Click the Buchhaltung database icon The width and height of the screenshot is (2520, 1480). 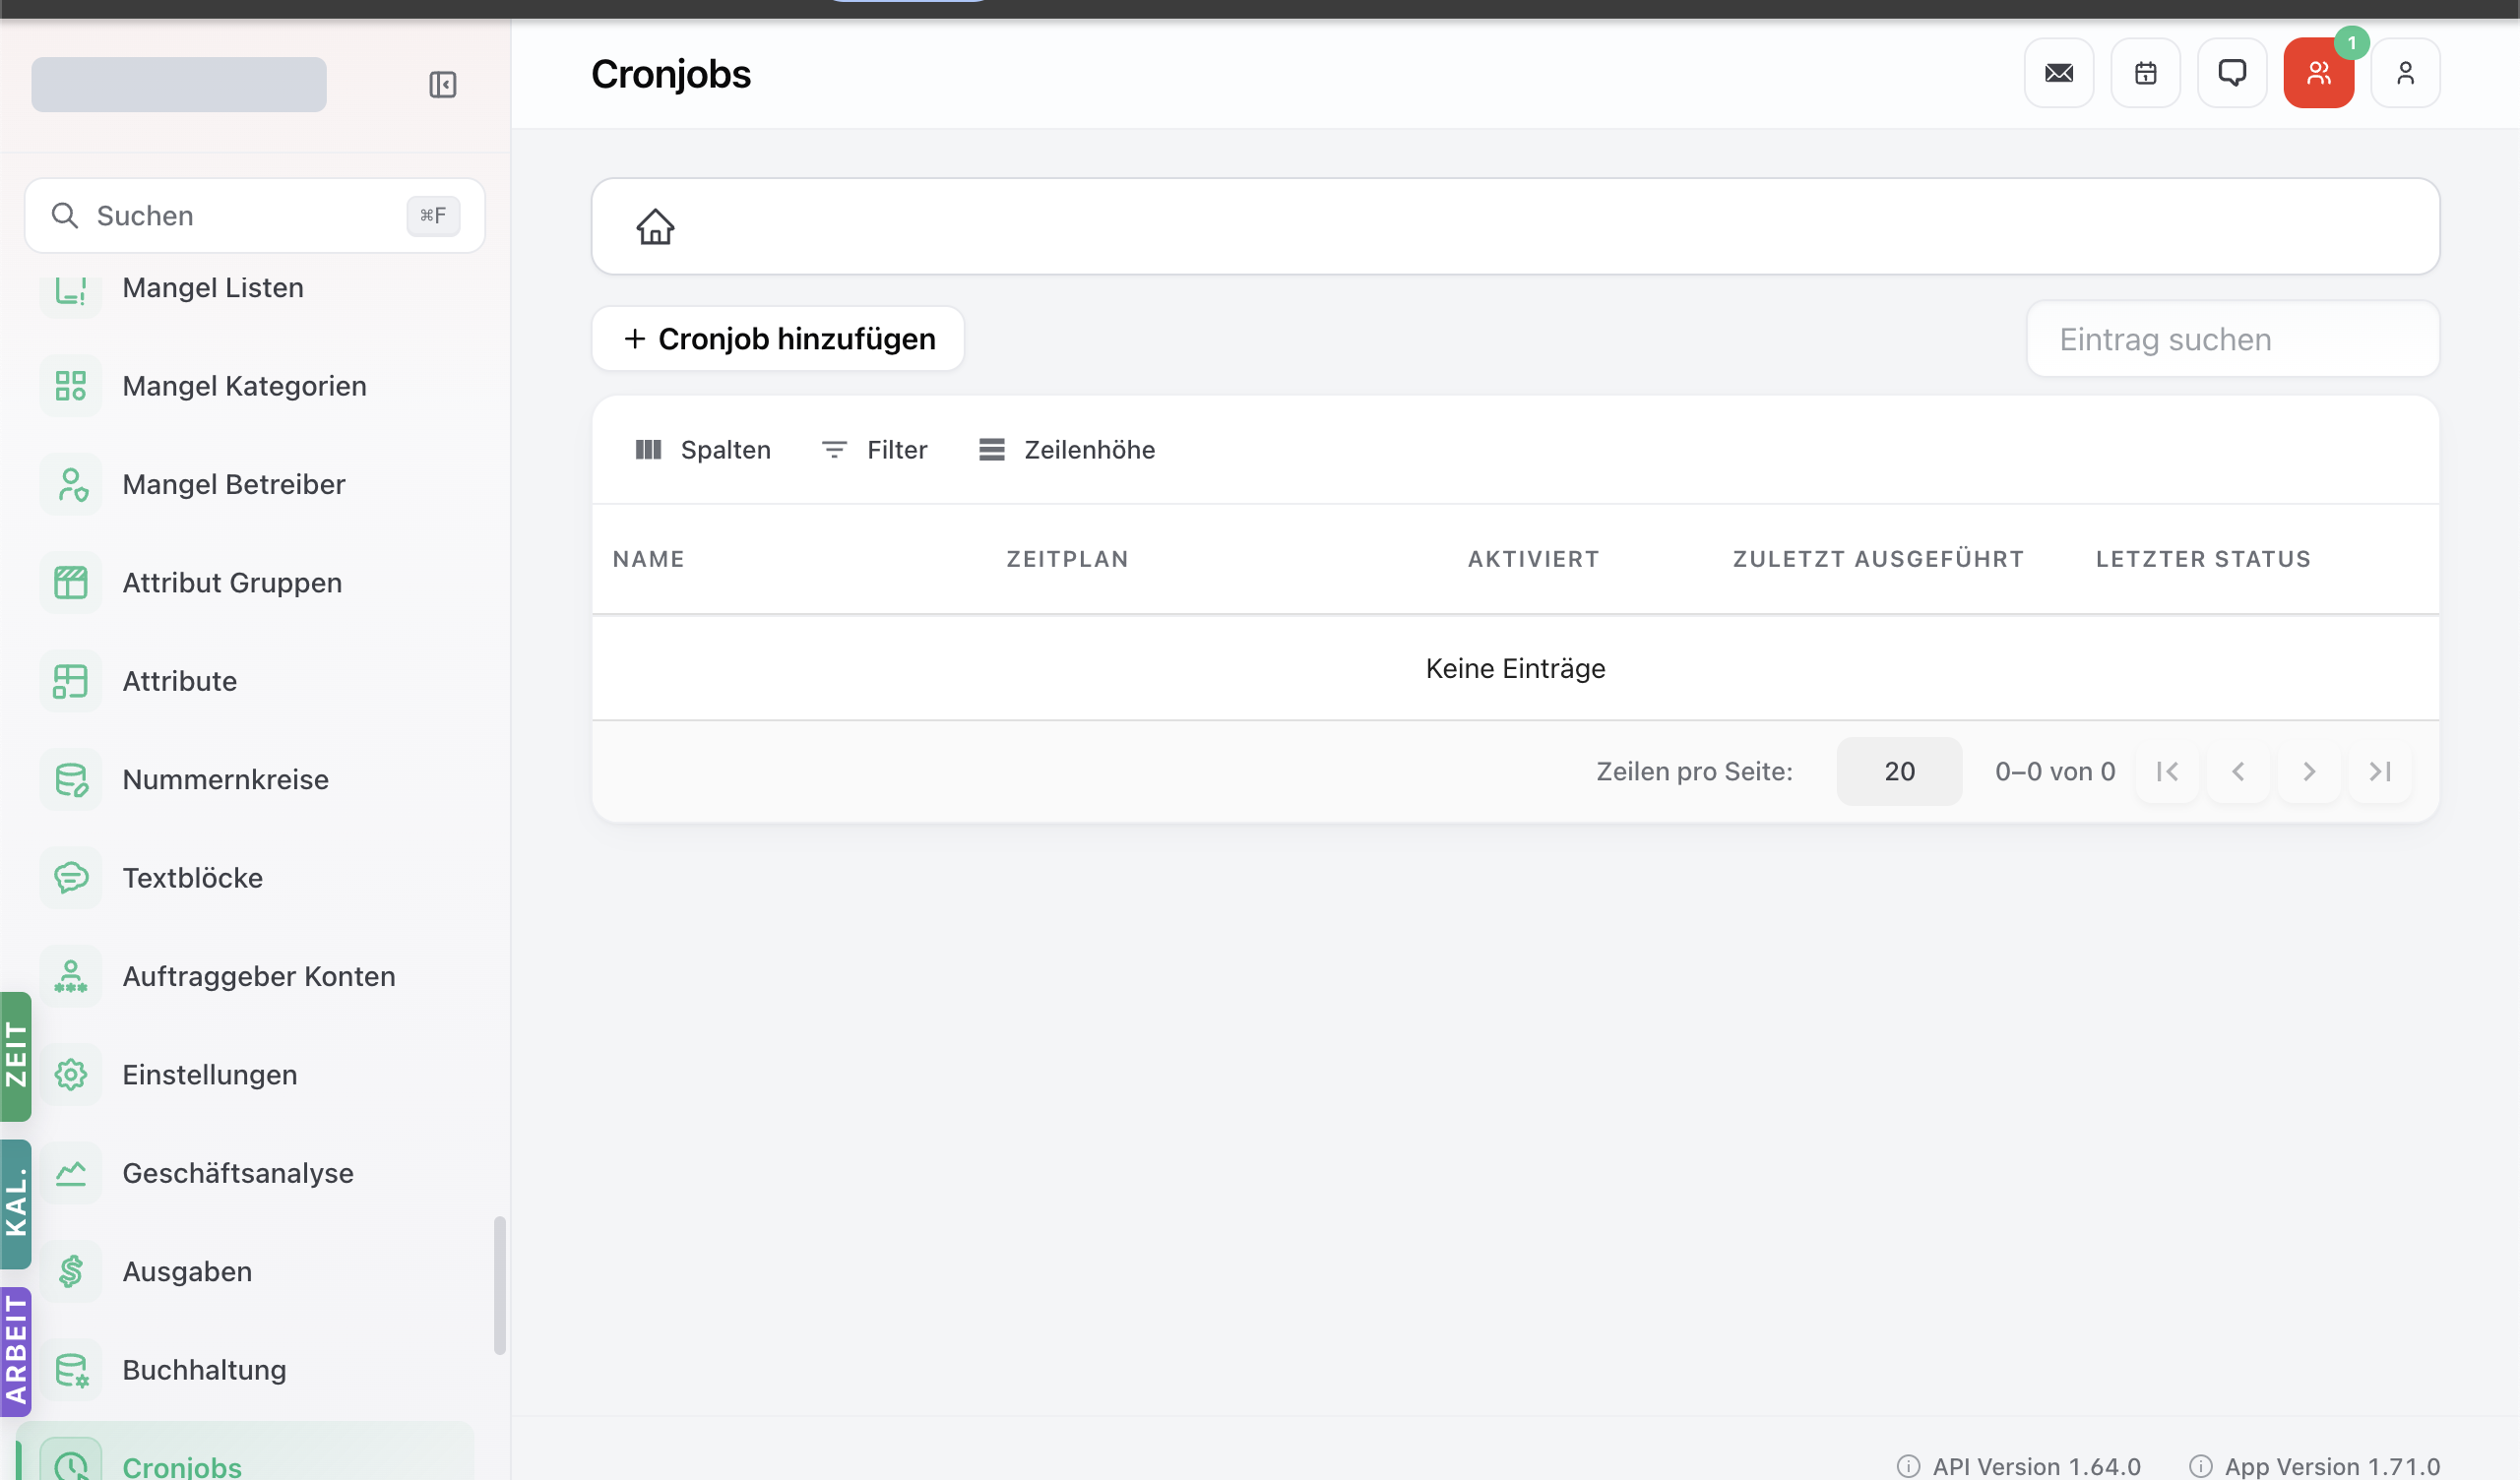71,1370
